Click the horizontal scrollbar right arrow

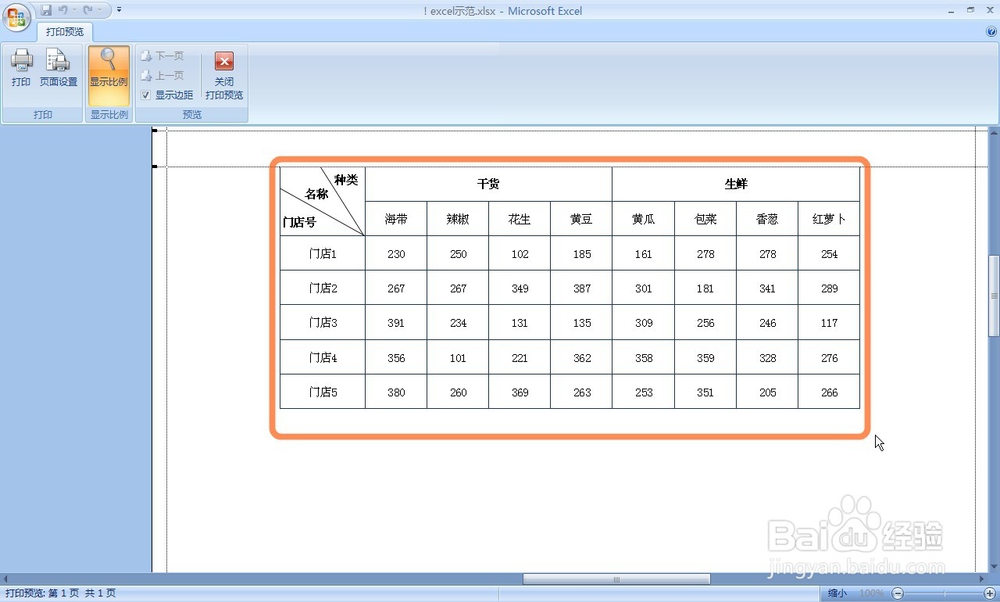click(982, 579)
